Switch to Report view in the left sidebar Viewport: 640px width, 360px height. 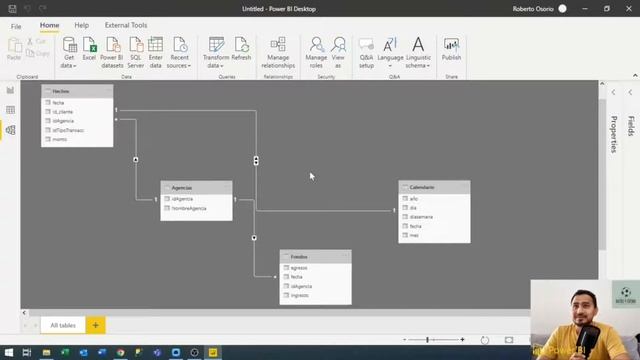10,90
